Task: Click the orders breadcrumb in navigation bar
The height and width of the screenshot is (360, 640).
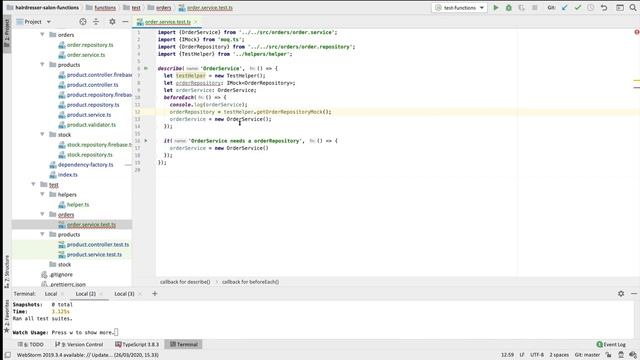Action: click(160, 8)
